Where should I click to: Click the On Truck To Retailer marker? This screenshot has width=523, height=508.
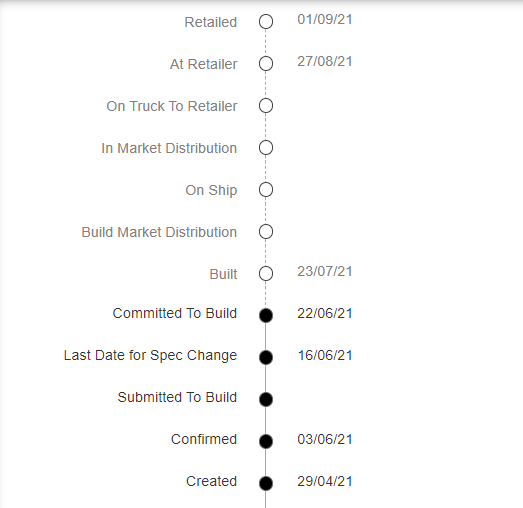pyautogui.click(x=266, y=106)
